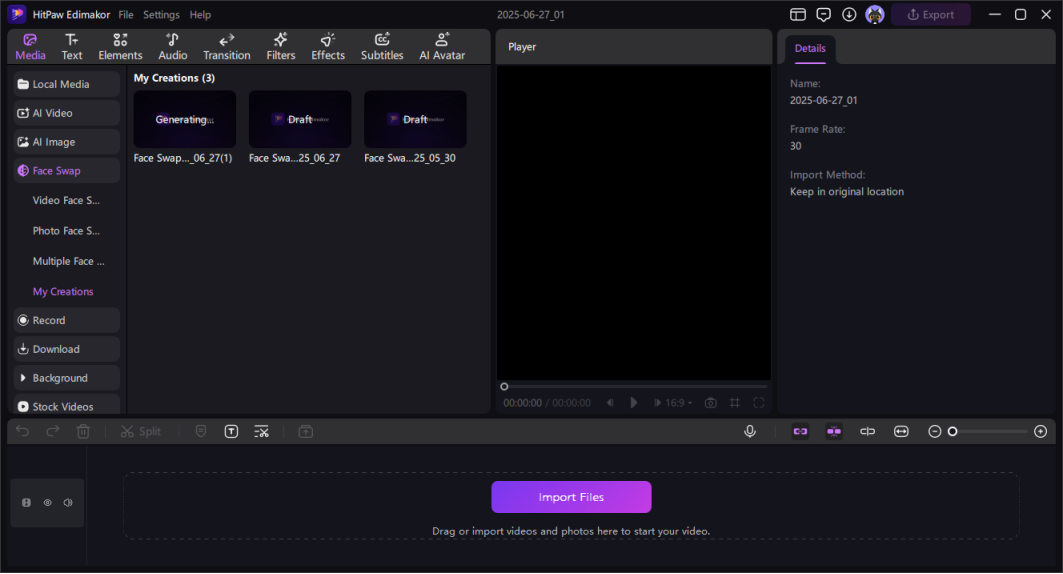Screen dimensions: 1063x574
Task: Open the download center icon in title bar
Action: pyautogui.click(x=849, y=14)
